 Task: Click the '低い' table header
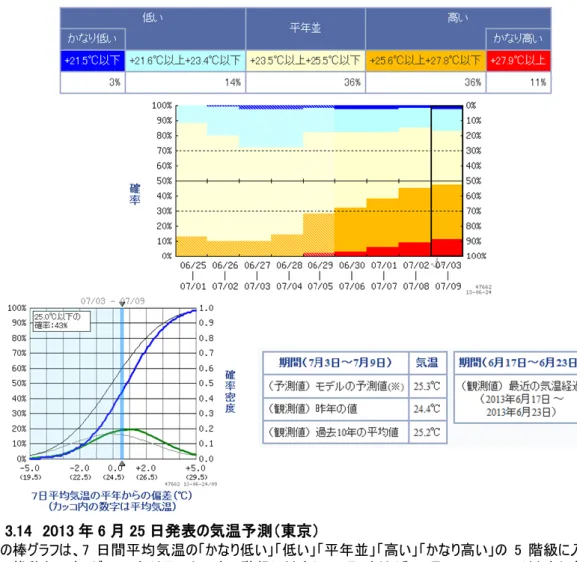pyautogui.click(x=153, y=17)
